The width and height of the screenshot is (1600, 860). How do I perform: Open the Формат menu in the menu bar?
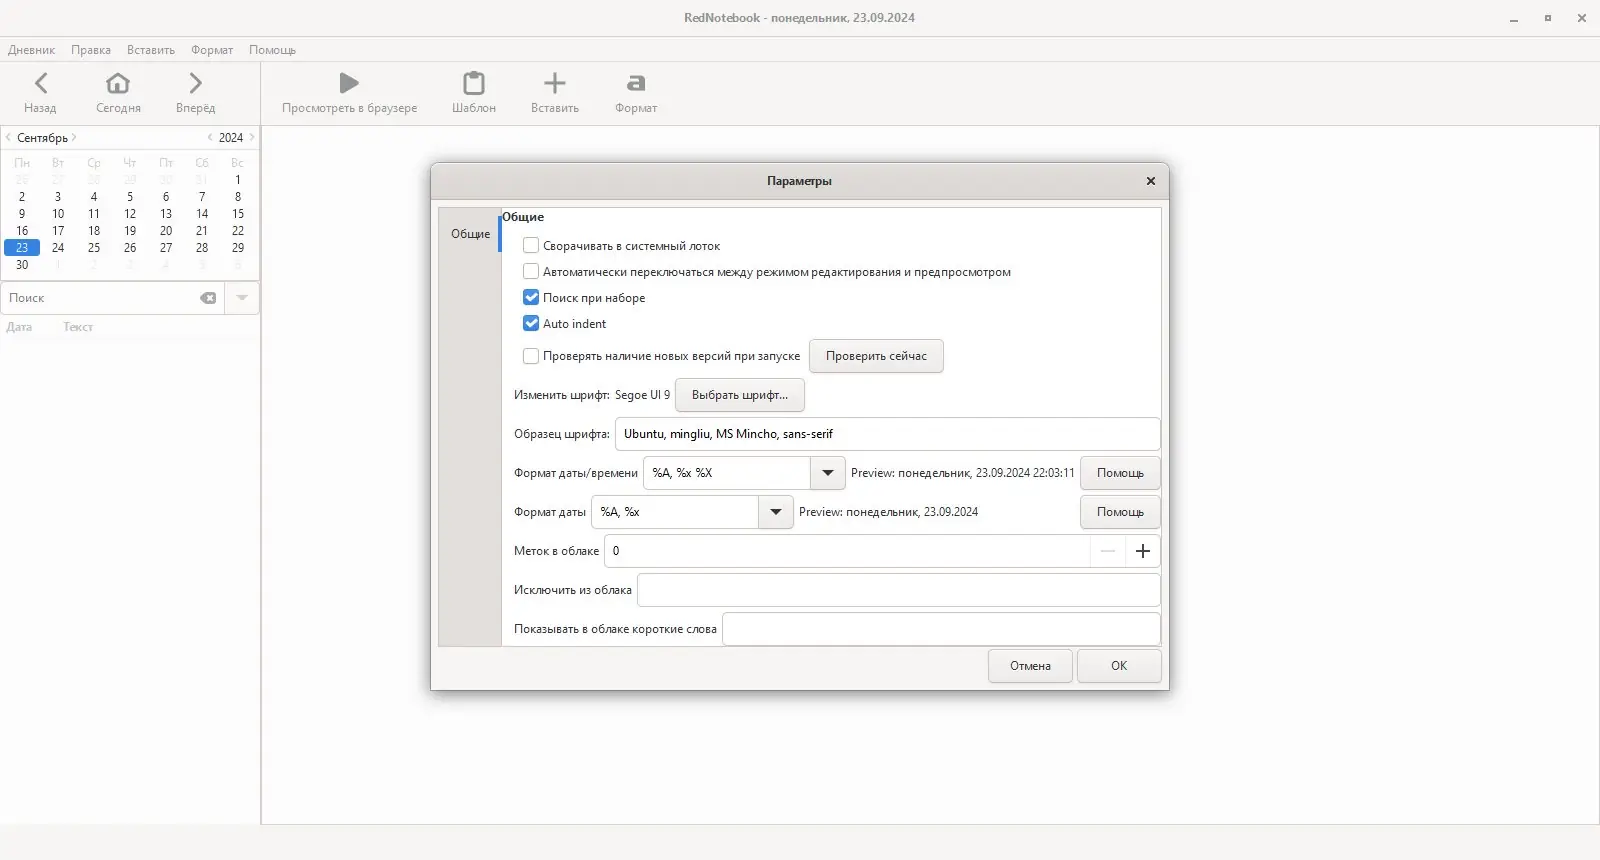coord(212,50)
